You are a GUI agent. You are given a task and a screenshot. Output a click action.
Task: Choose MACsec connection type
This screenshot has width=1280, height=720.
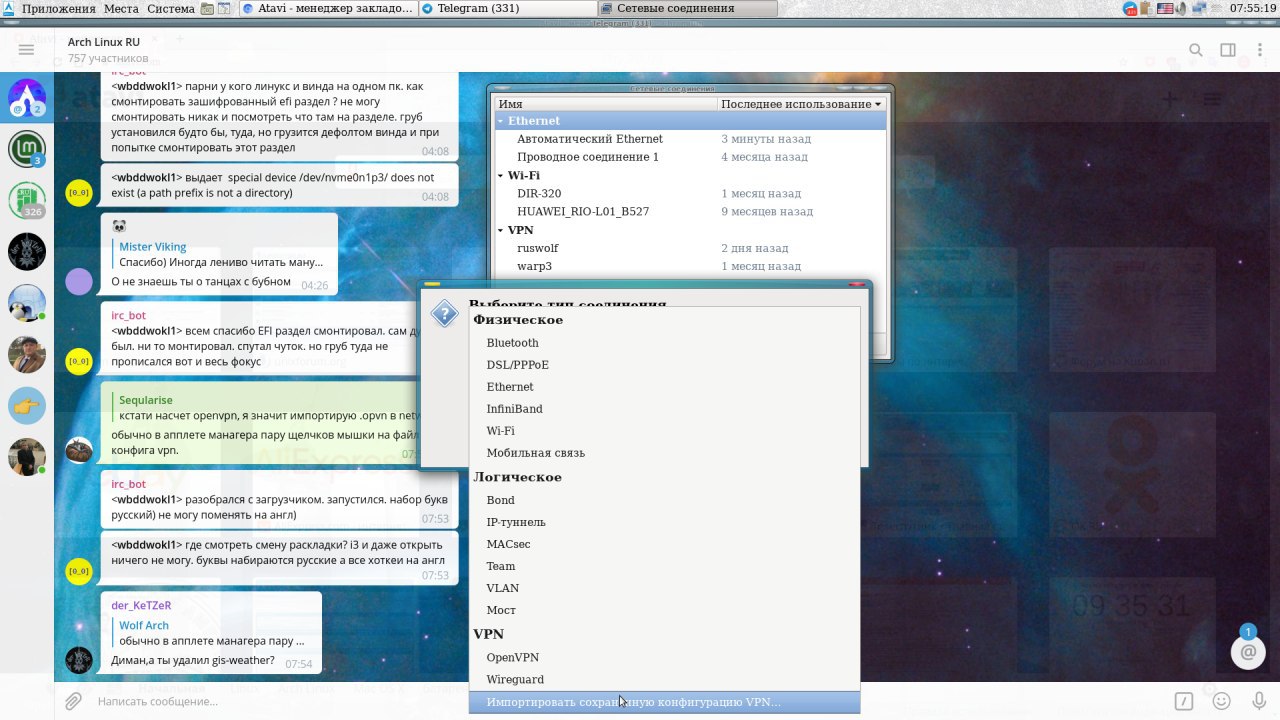pos(664,544)
